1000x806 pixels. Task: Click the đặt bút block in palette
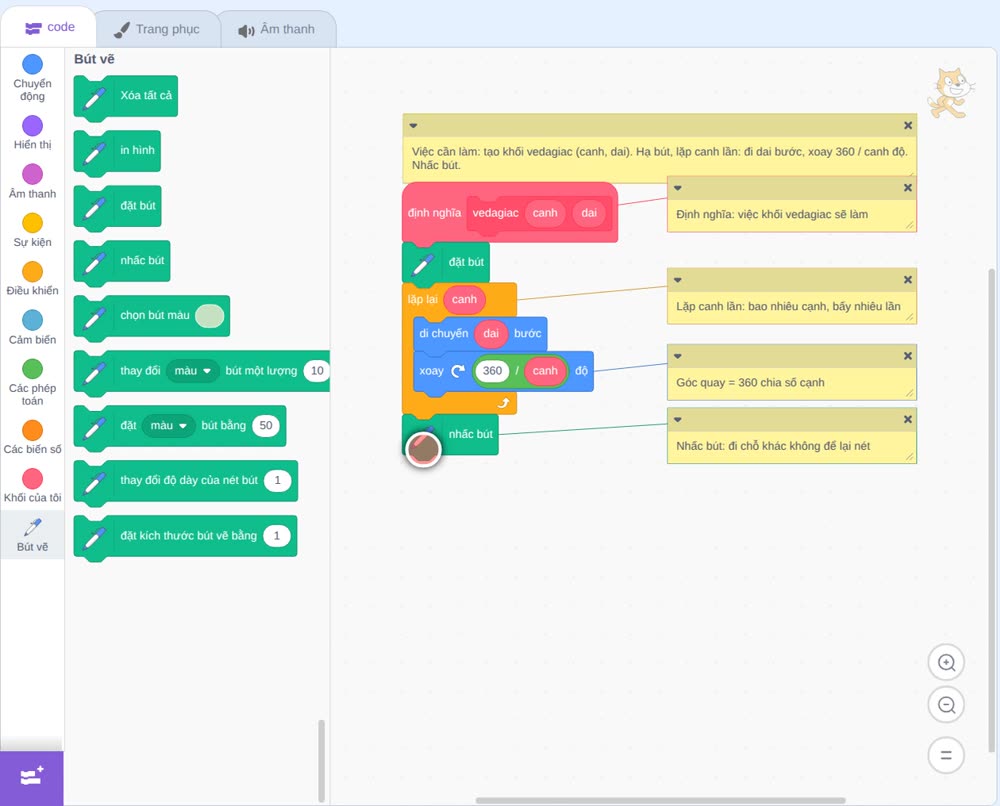(x=117, y=205)
